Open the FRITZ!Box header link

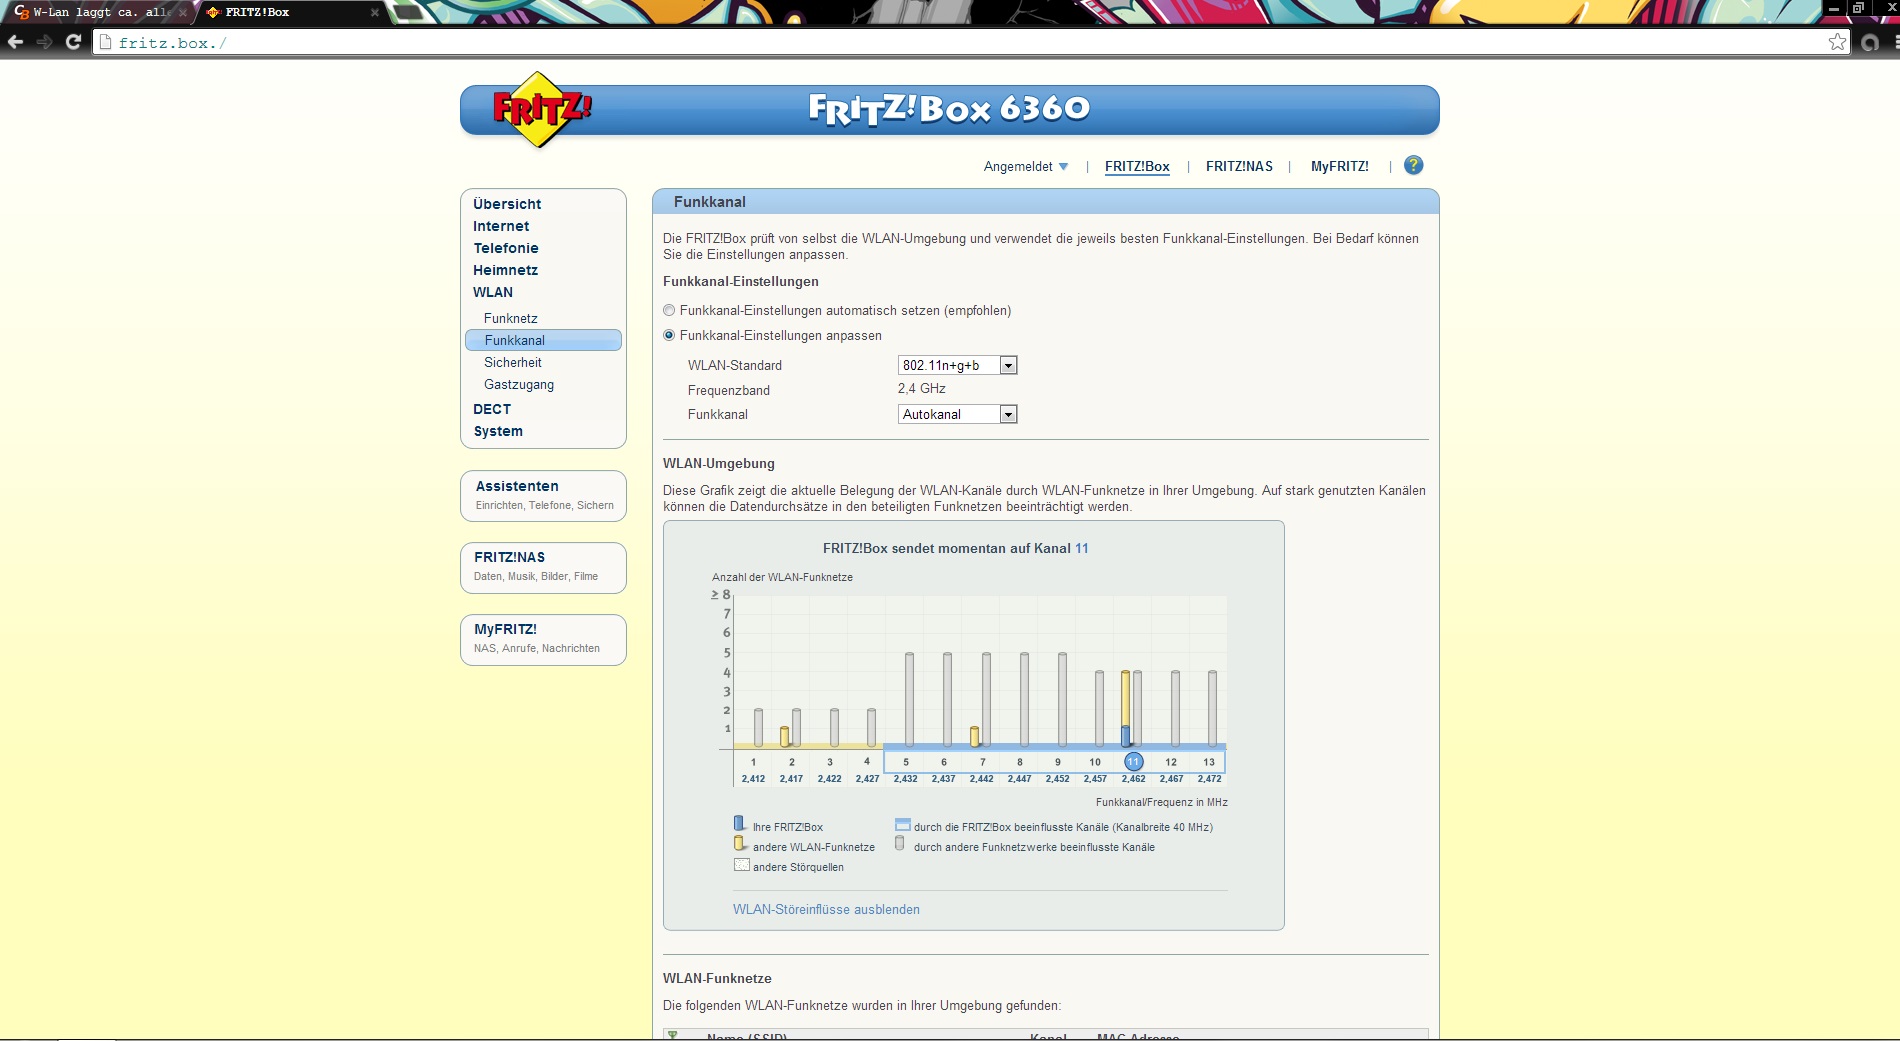click(1137, 167)
